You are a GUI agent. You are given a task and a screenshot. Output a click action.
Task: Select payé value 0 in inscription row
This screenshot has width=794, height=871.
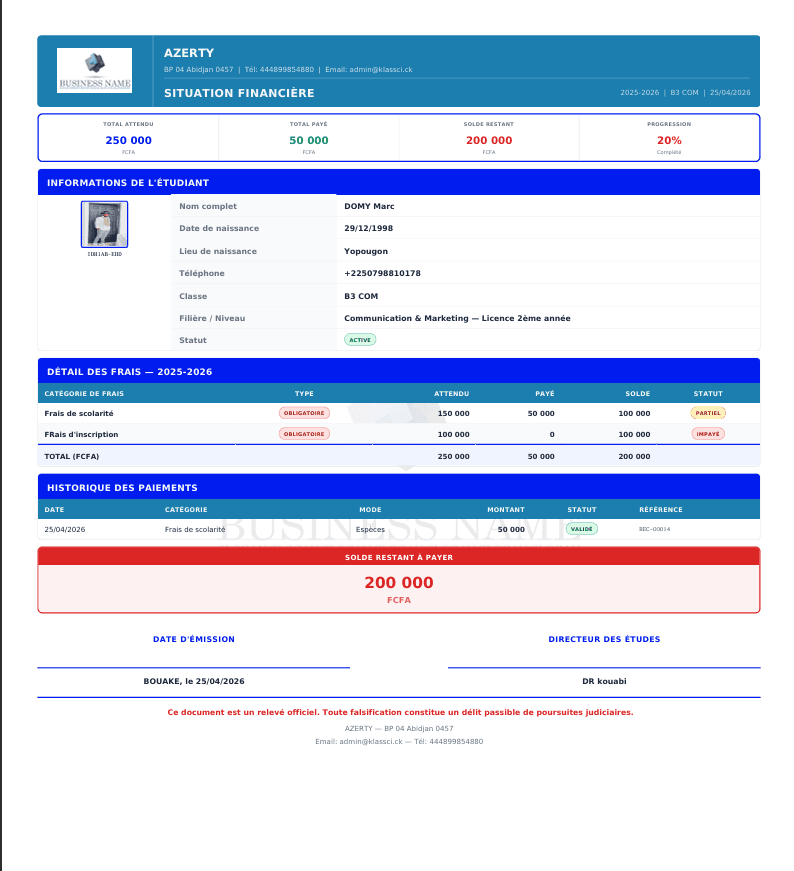click(552, 434)
